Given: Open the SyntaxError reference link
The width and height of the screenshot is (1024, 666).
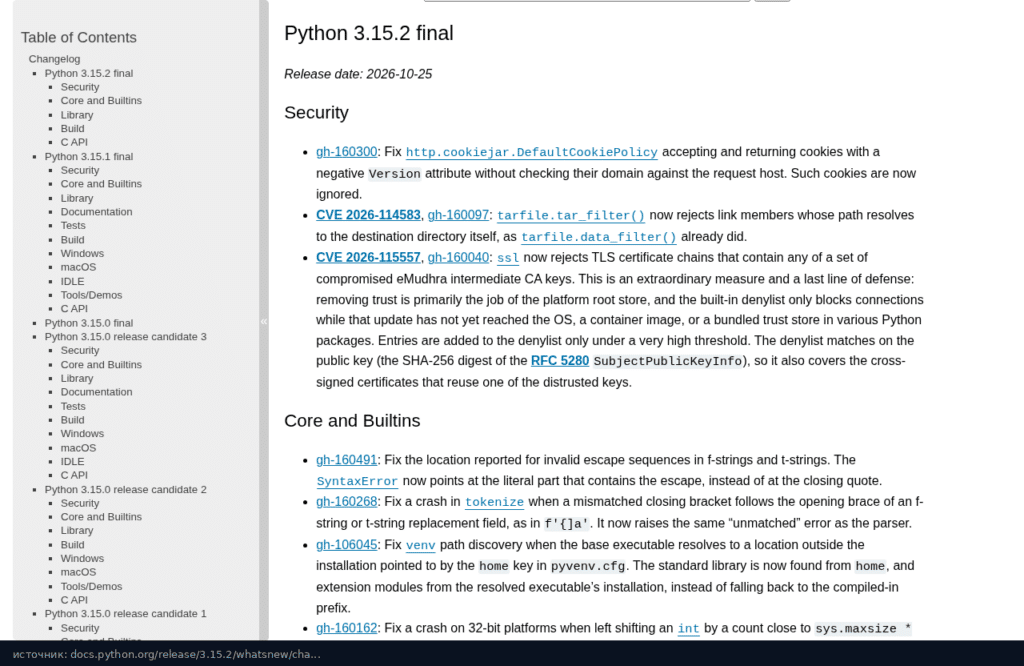Looking at the screenshot, I should coord(357,481).
